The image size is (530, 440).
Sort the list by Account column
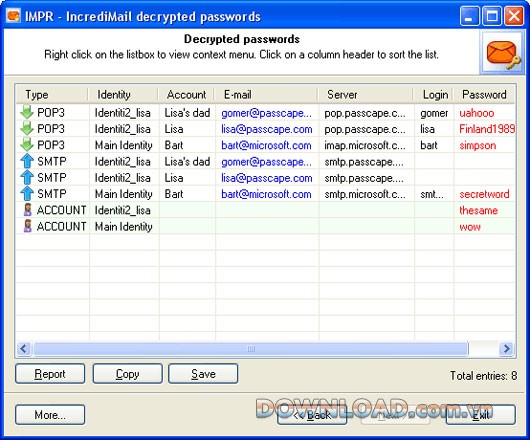pyautogui.click(x=187, y=95)
